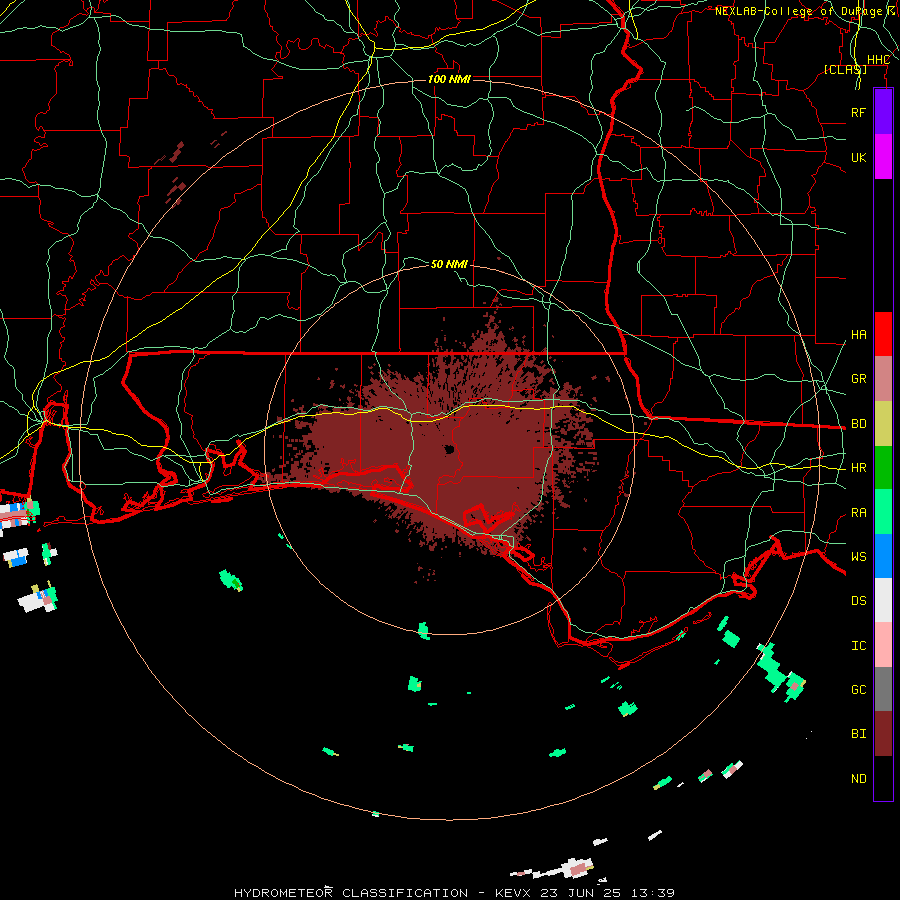Click the WS legend label text

tap(859, 557)
